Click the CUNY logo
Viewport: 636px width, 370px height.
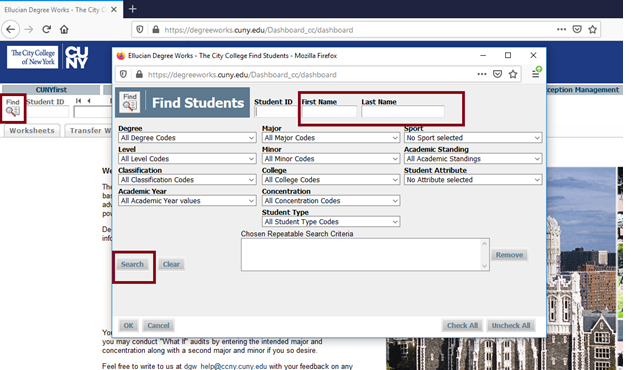76,57
